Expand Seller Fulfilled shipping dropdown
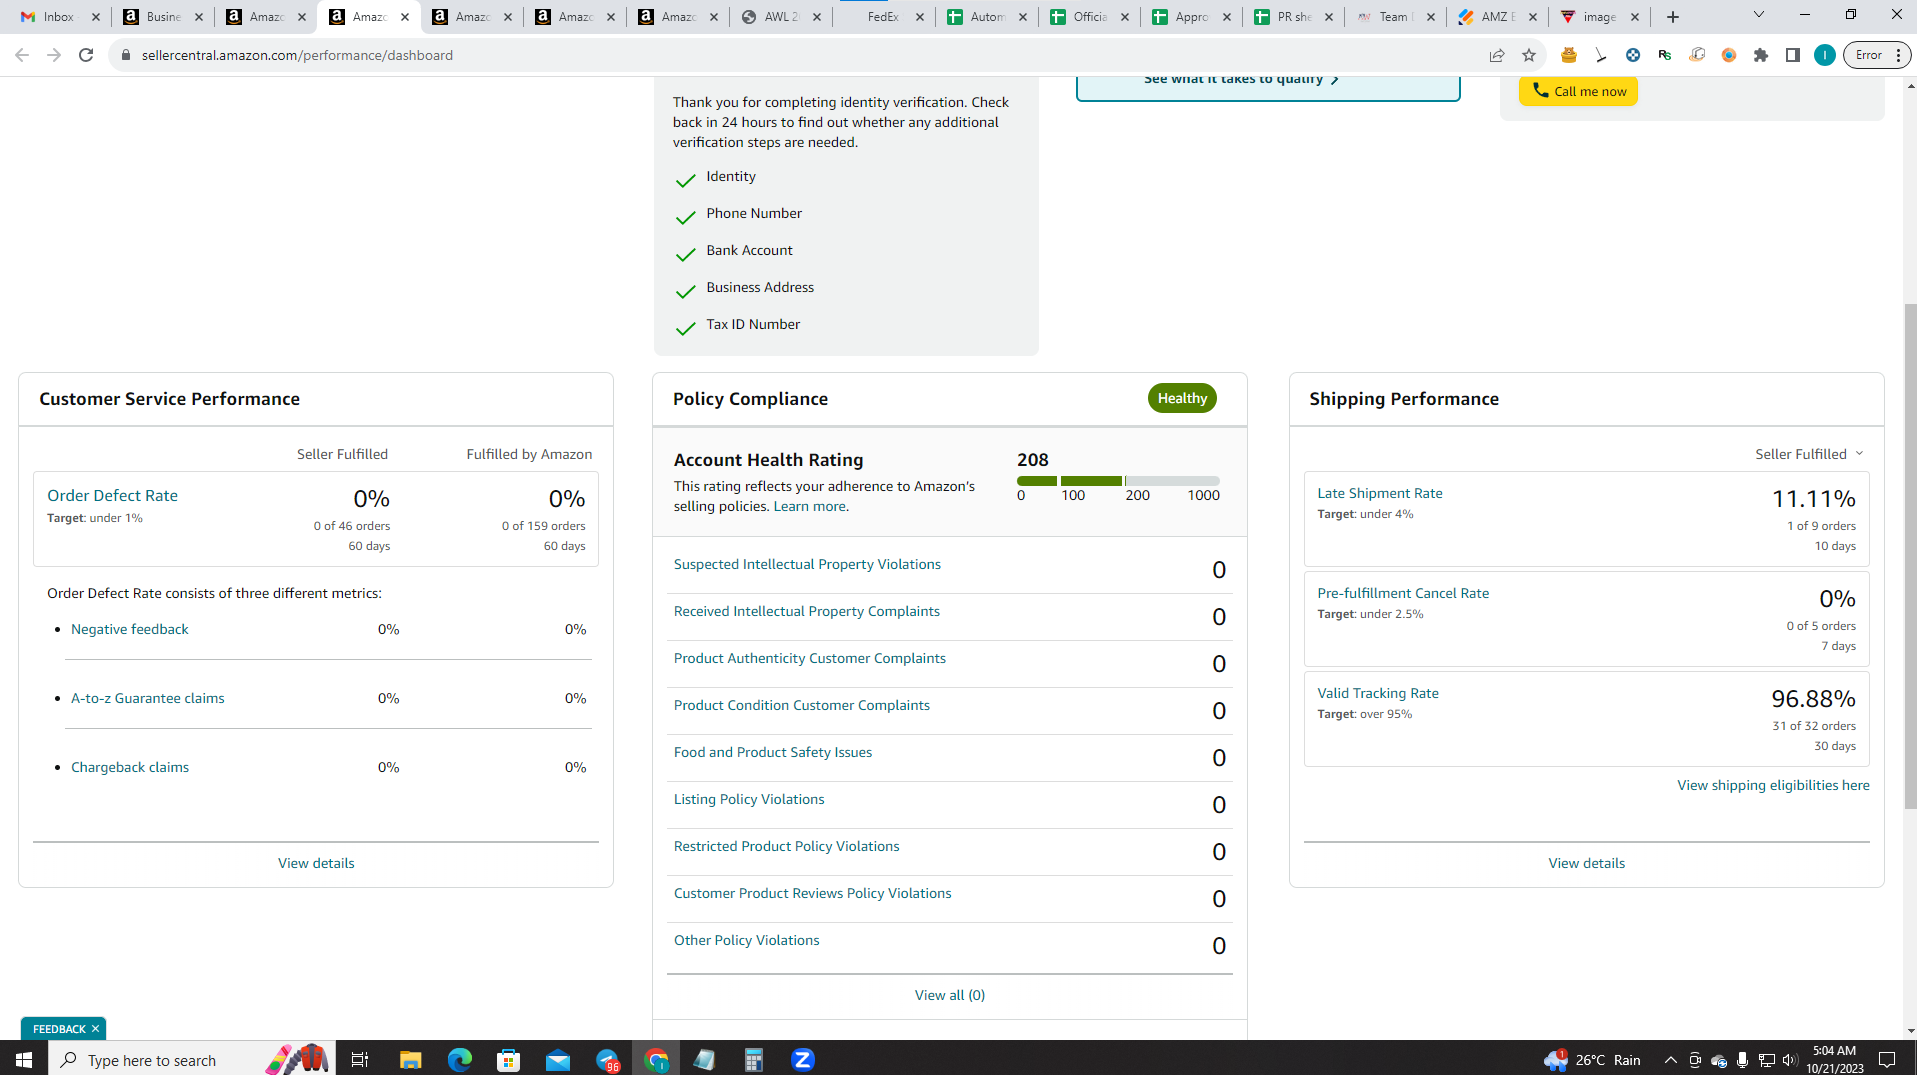1917x1075 pixels. (1809, 454)
